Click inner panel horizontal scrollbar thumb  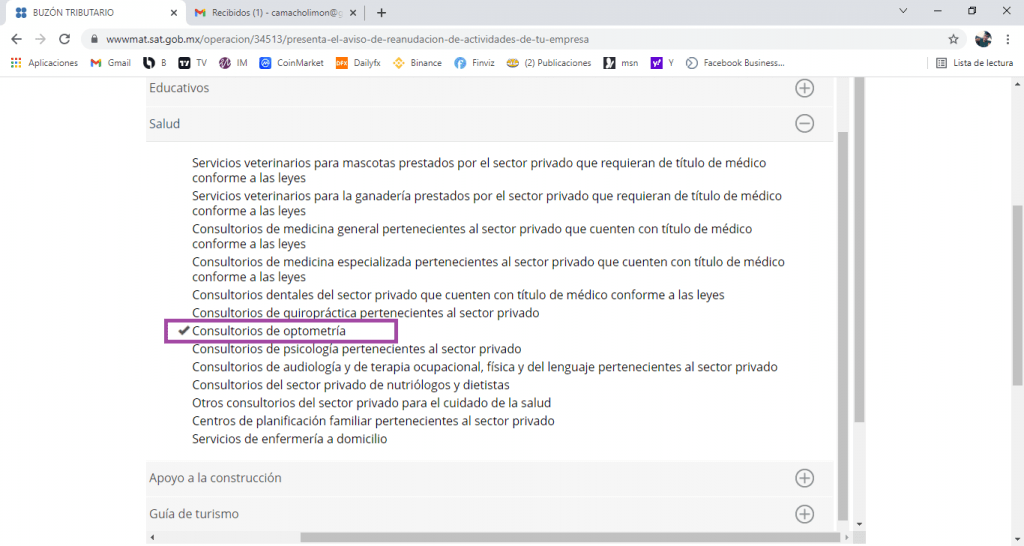click(x=569, y=538)
